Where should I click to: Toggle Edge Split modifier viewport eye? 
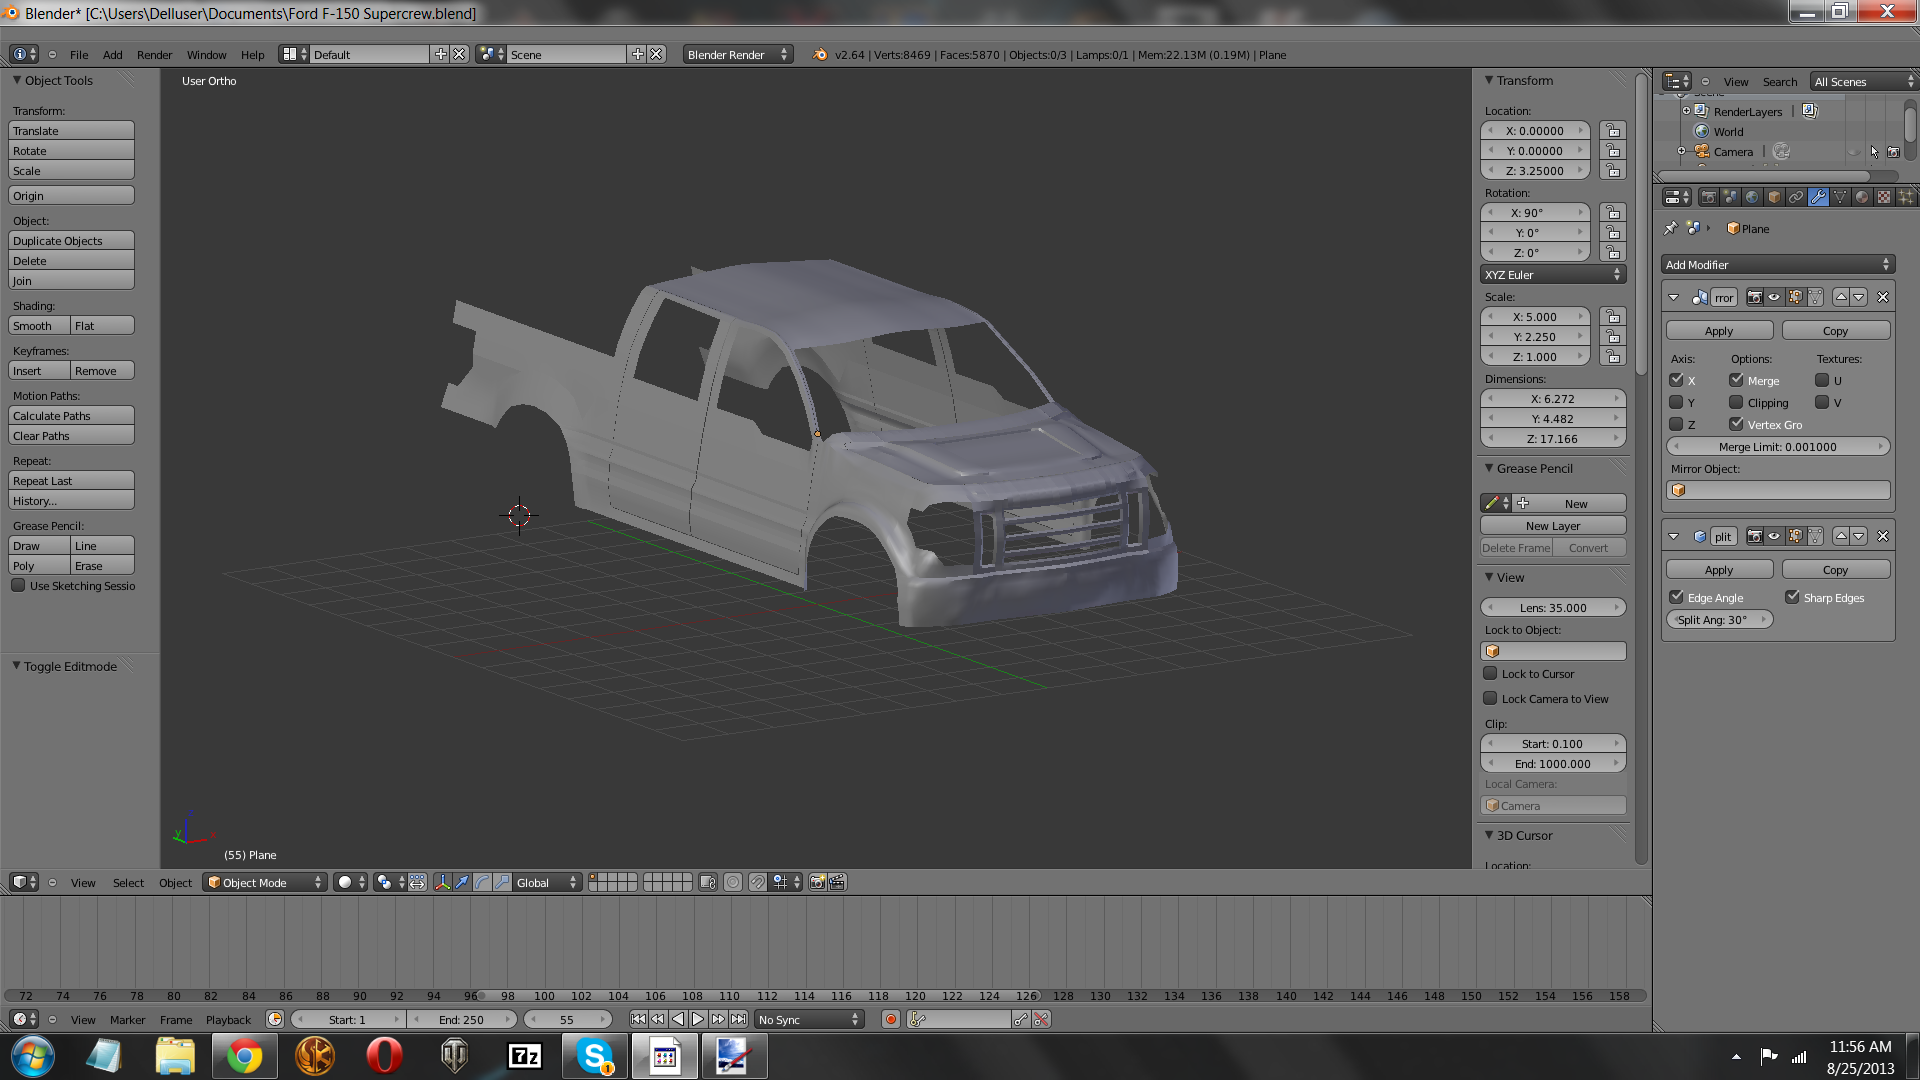click(1774, 536)
